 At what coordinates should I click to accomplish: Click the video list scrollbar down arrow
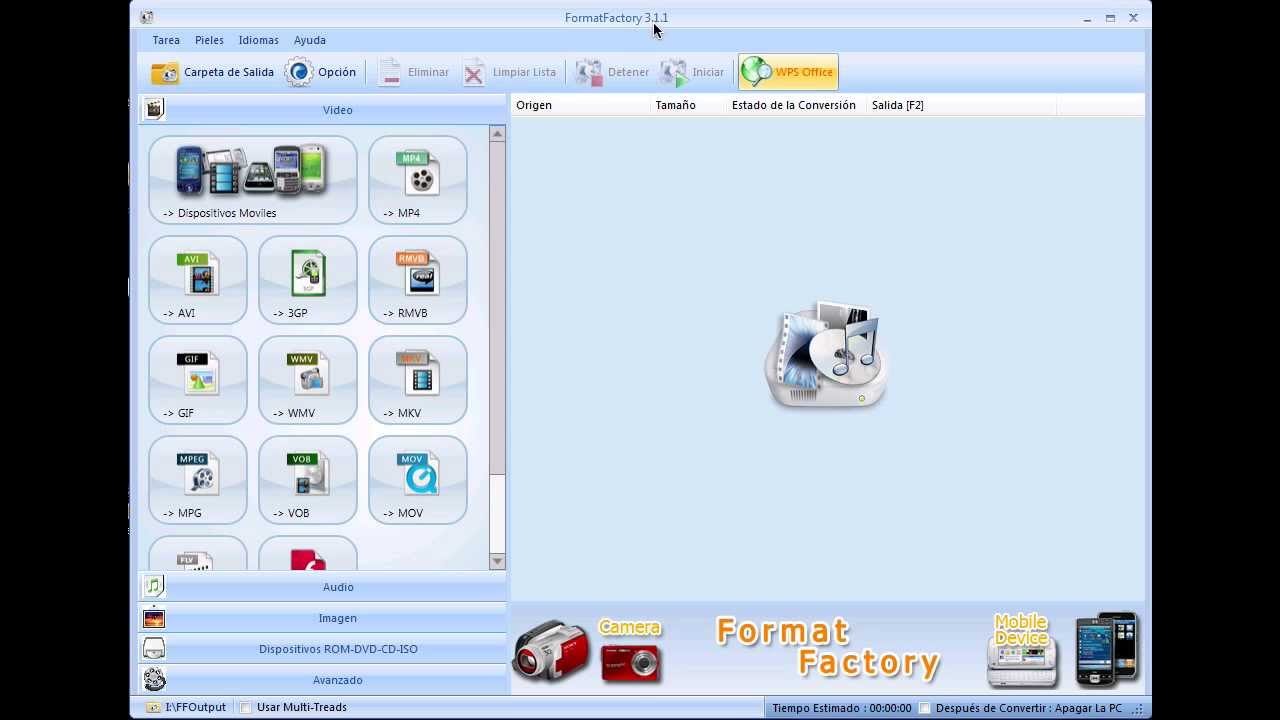pyautogui.click(x=497, y=562)
